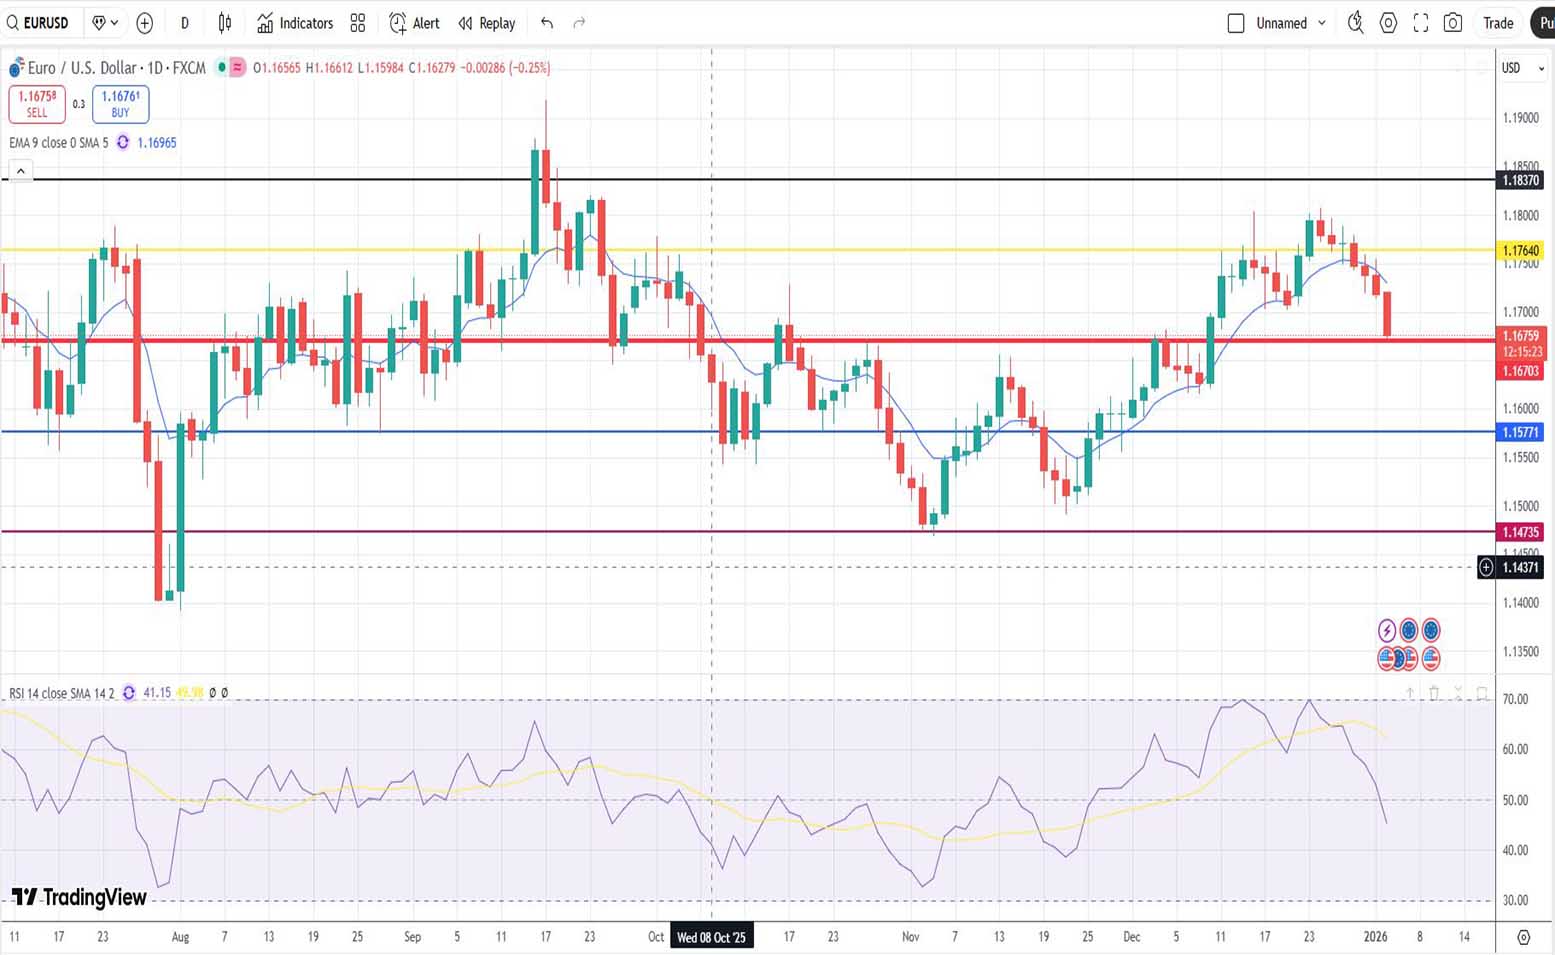Click the red SELL price button

37,104
